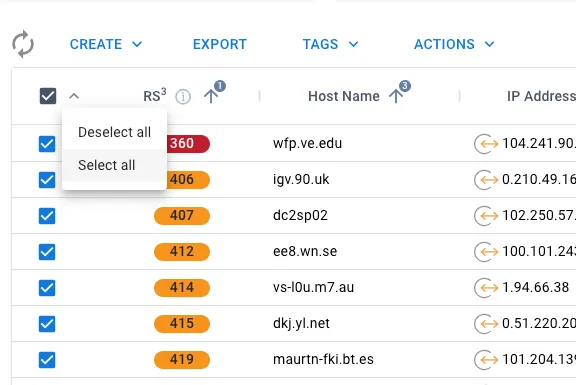The image size is (576, 385).
Task: Click the Host Name column header
Action: pyautogui.click(x=343, y=96)
